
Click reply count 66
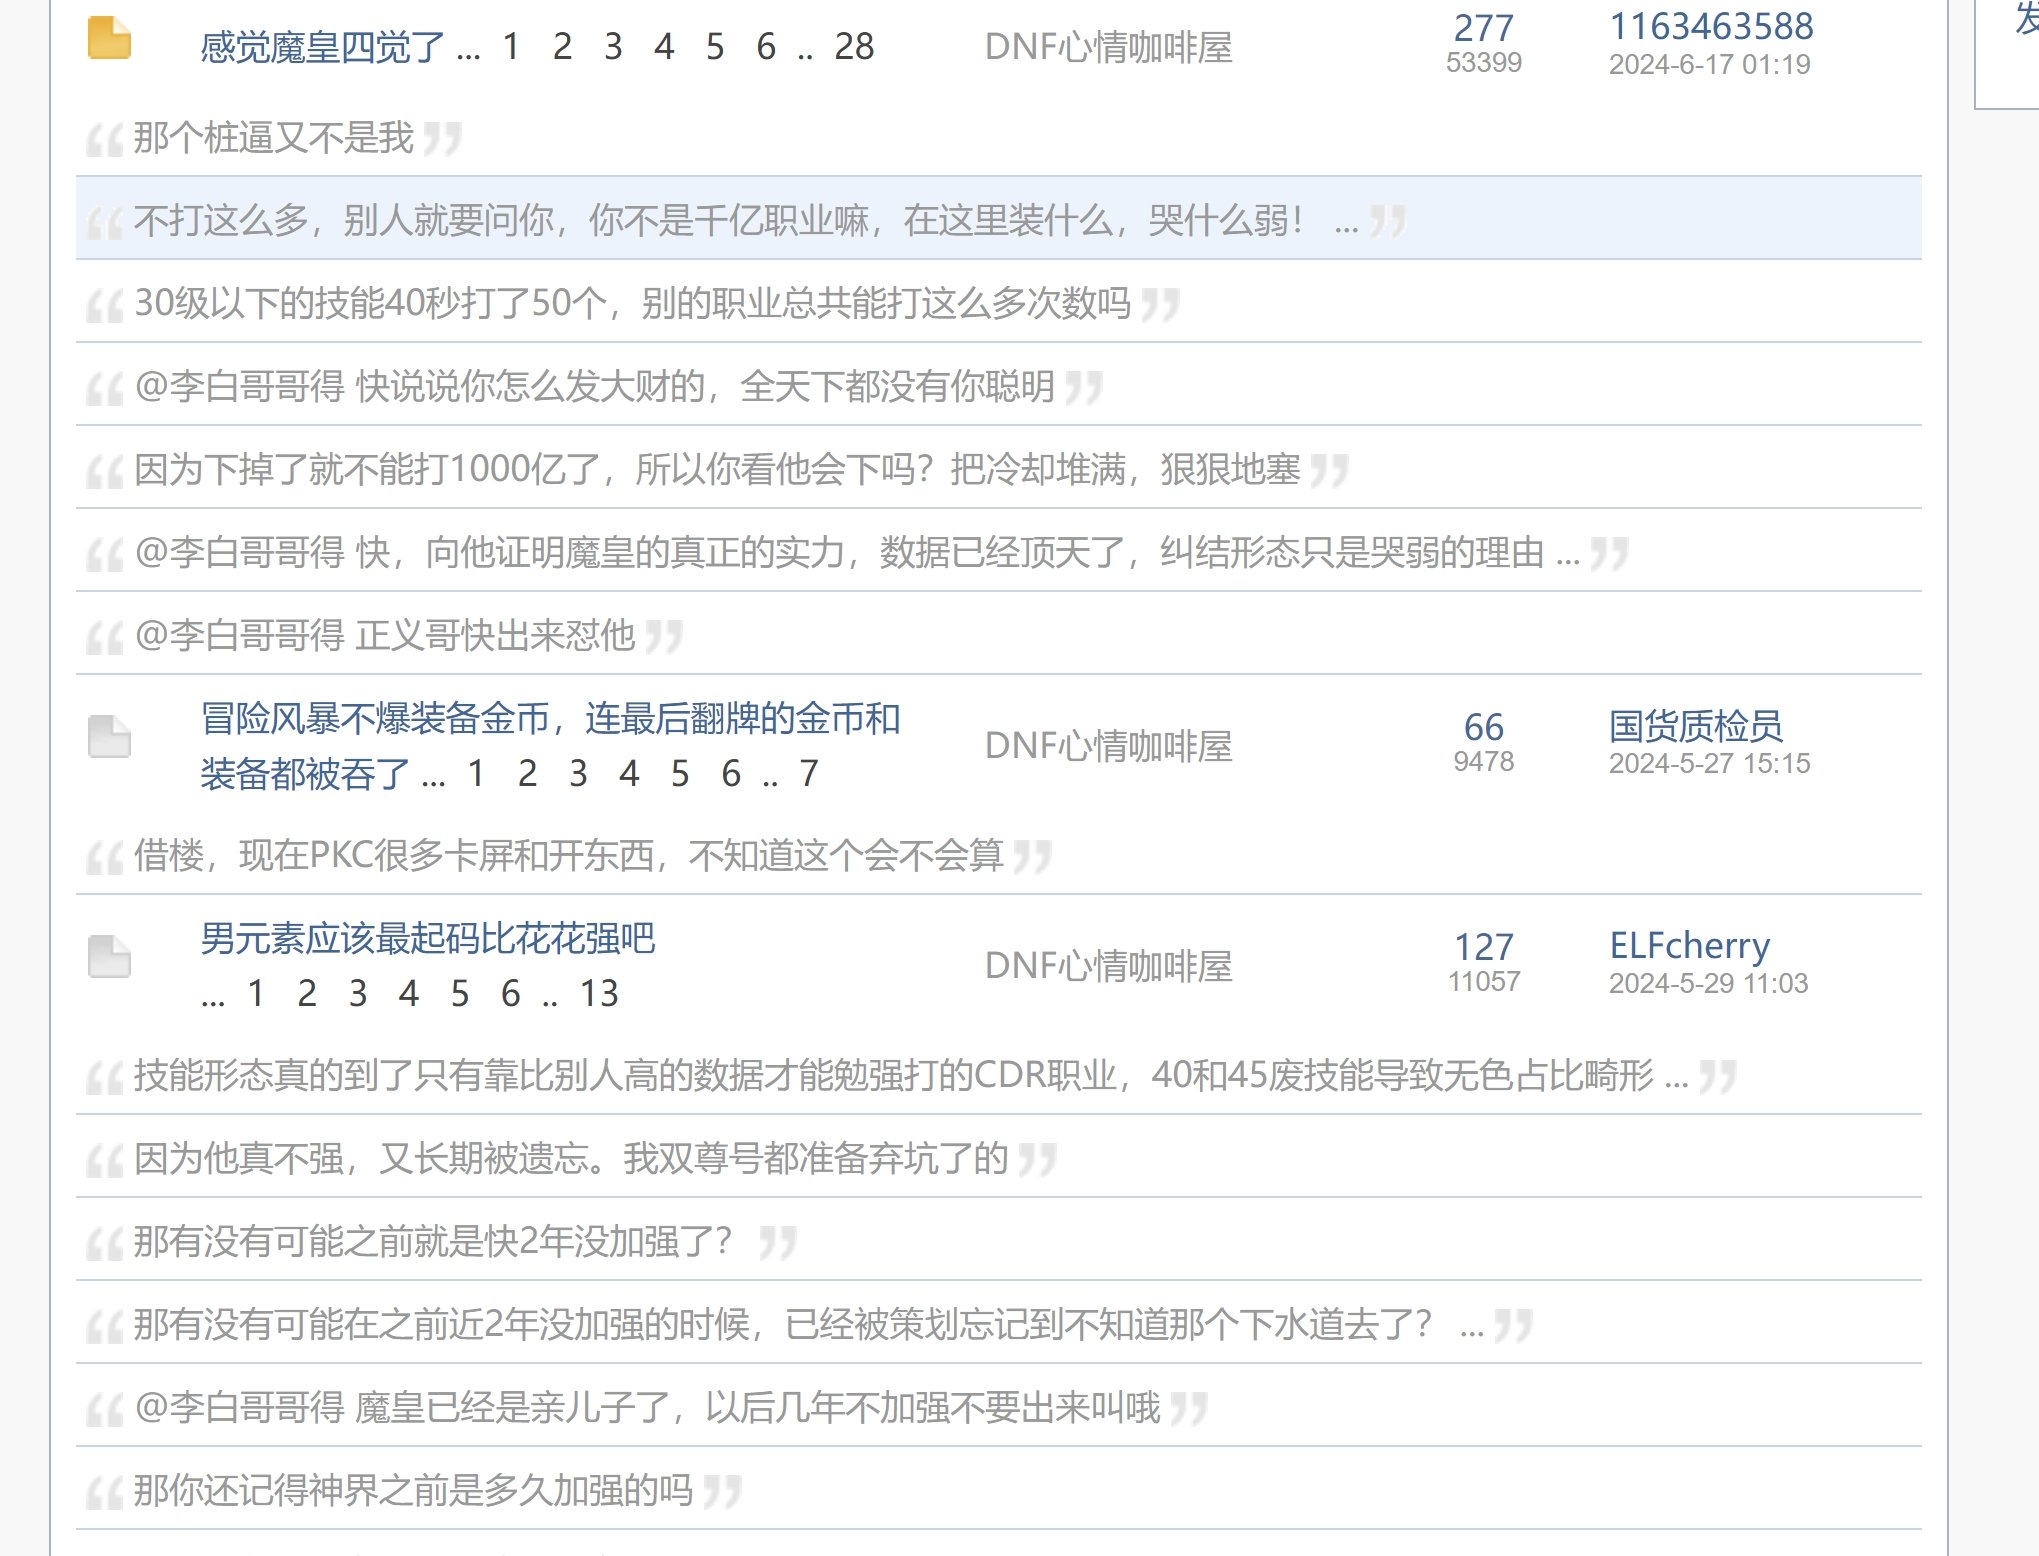point(1484,727)
